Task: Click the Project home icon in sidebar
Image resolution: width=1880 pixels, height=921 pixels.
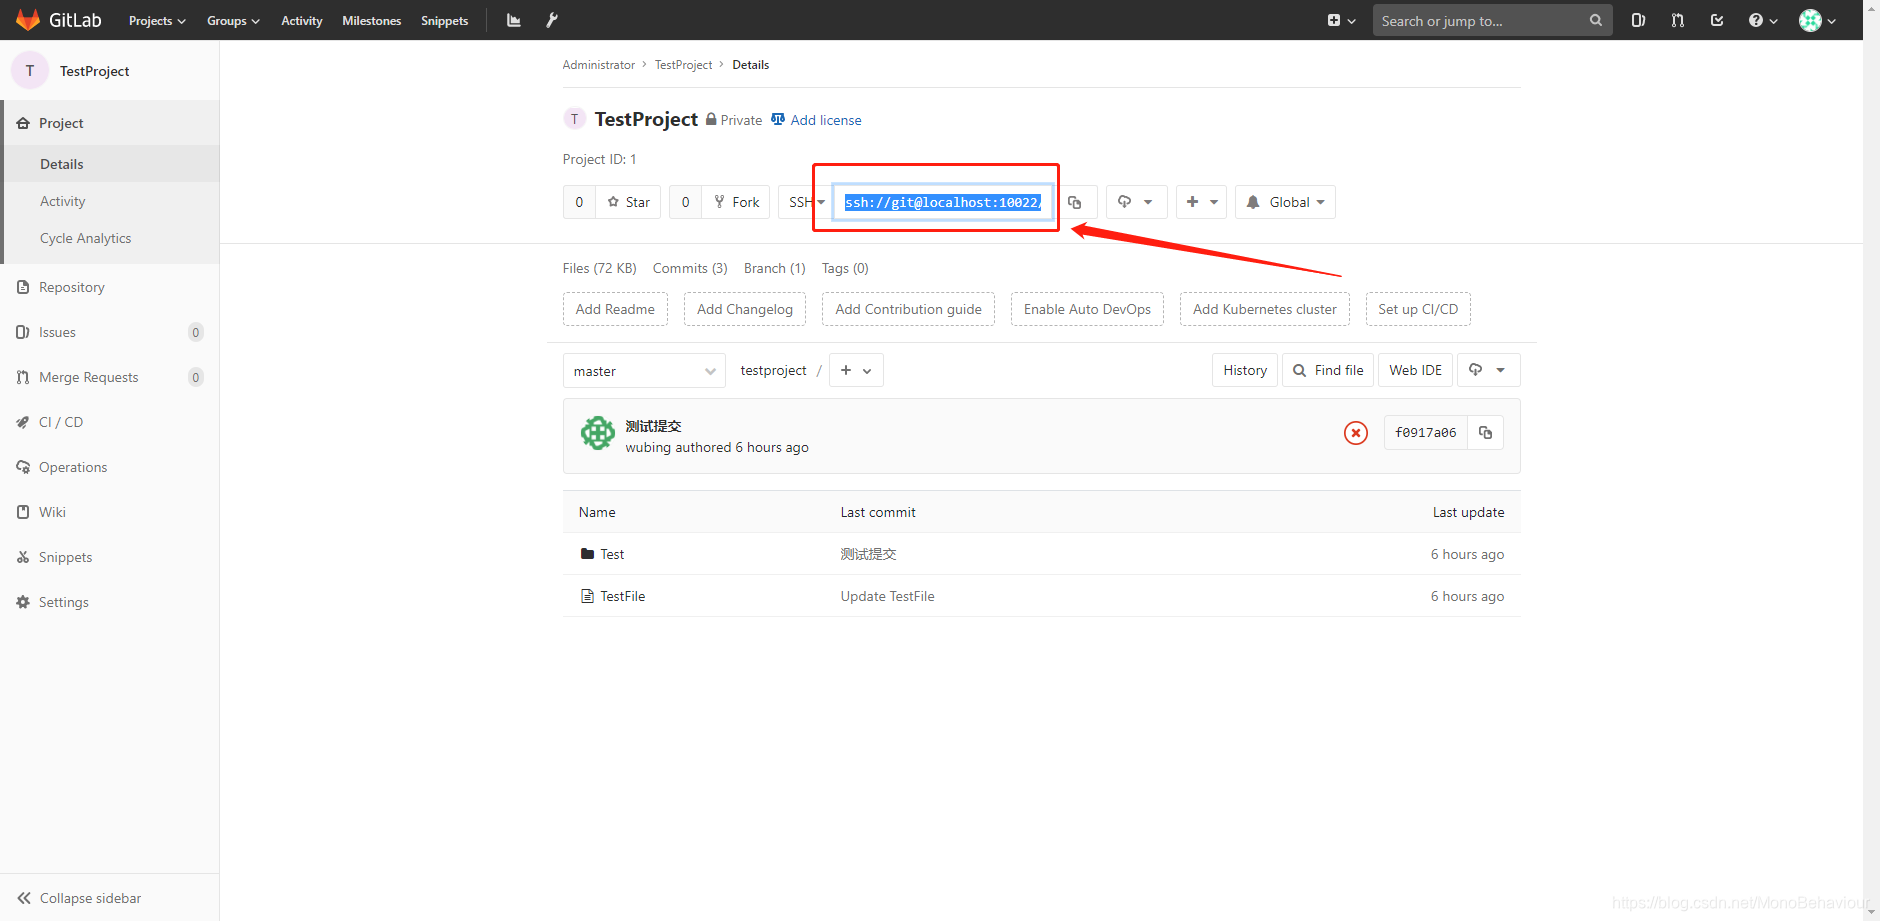Action: pos(23,123)
